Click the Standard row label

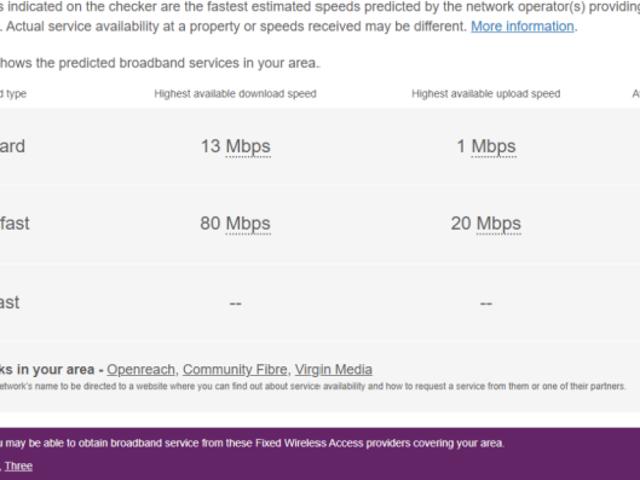[12, 146]
